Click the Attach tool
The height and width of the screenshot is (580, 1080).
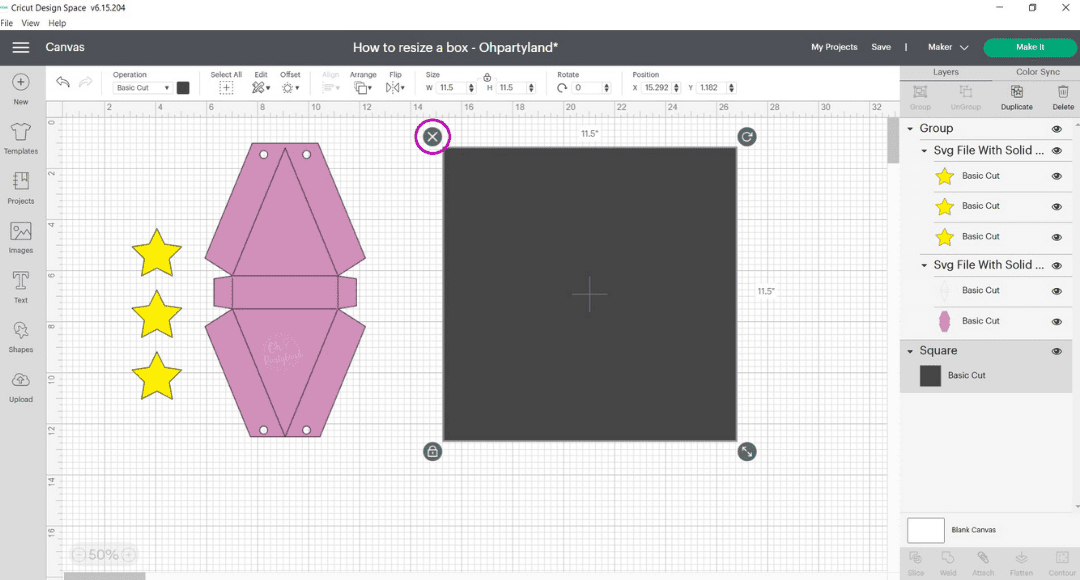pyautogui.click(x=983, y=563)
